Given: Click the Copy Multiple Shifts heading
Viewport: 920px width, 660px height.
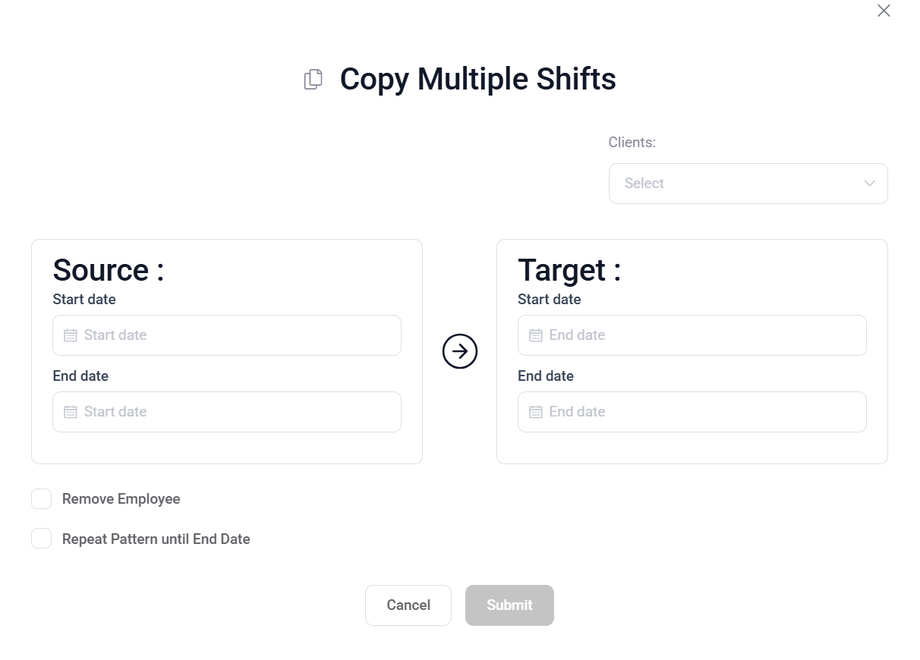Looking at the screenshot, I should 477,79.
